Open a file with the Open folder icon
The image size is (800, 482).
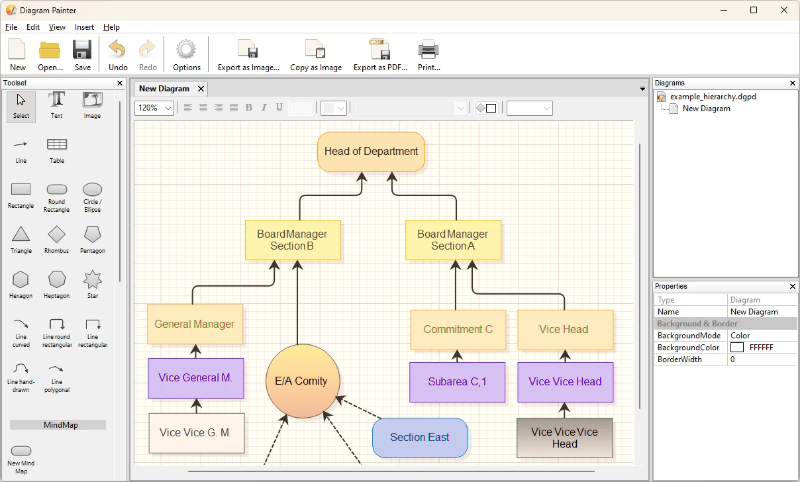(49, 55)
